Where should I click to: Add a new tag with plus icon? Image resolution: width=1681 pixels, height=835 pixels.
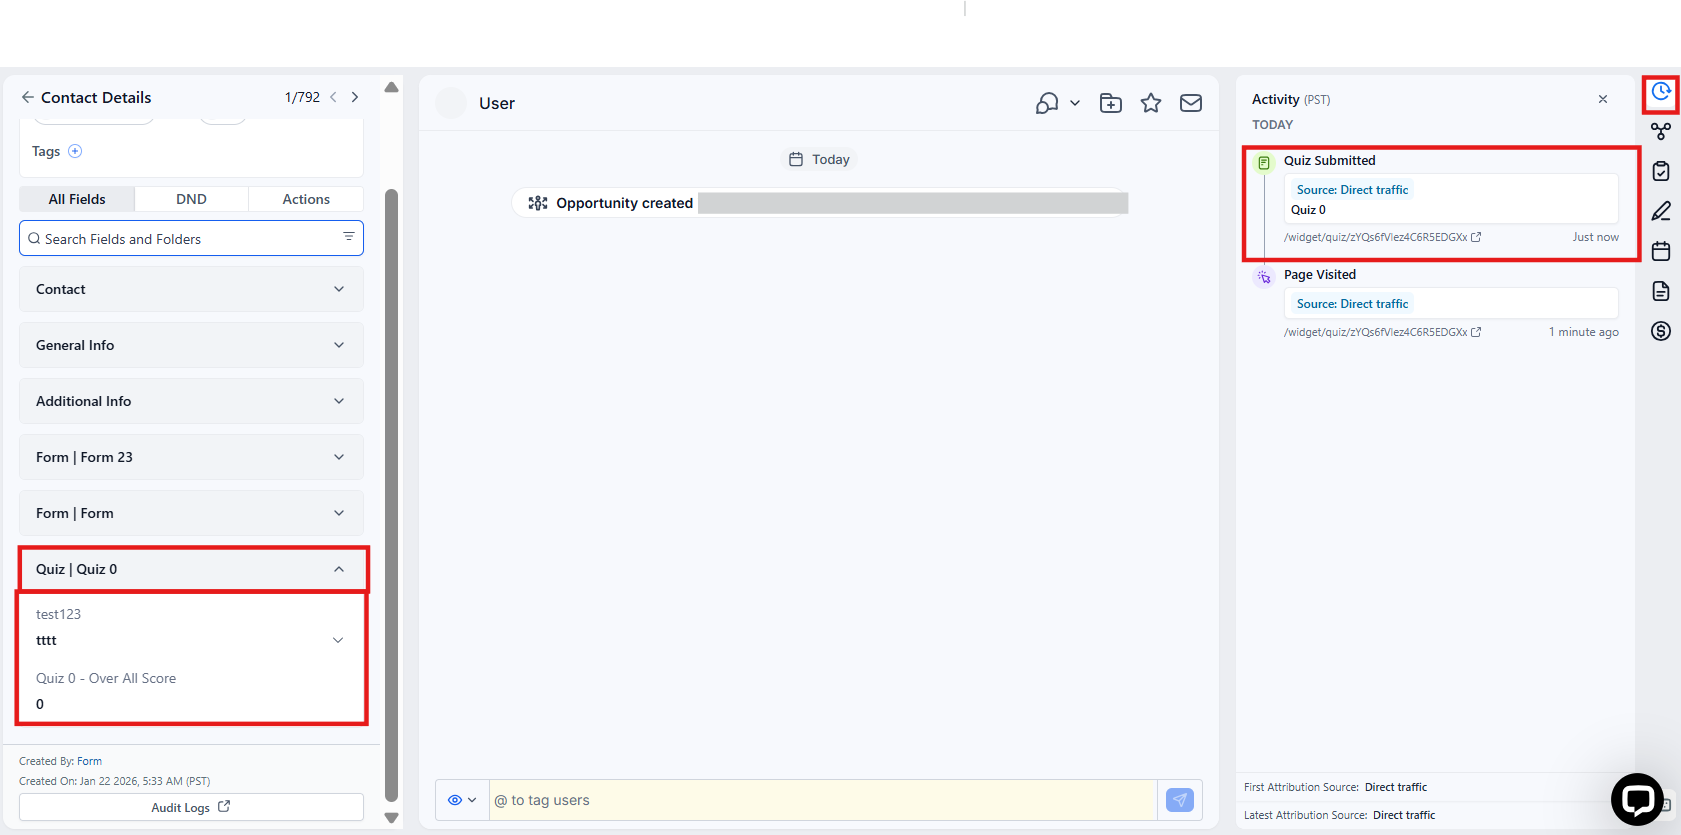[75, 151]
